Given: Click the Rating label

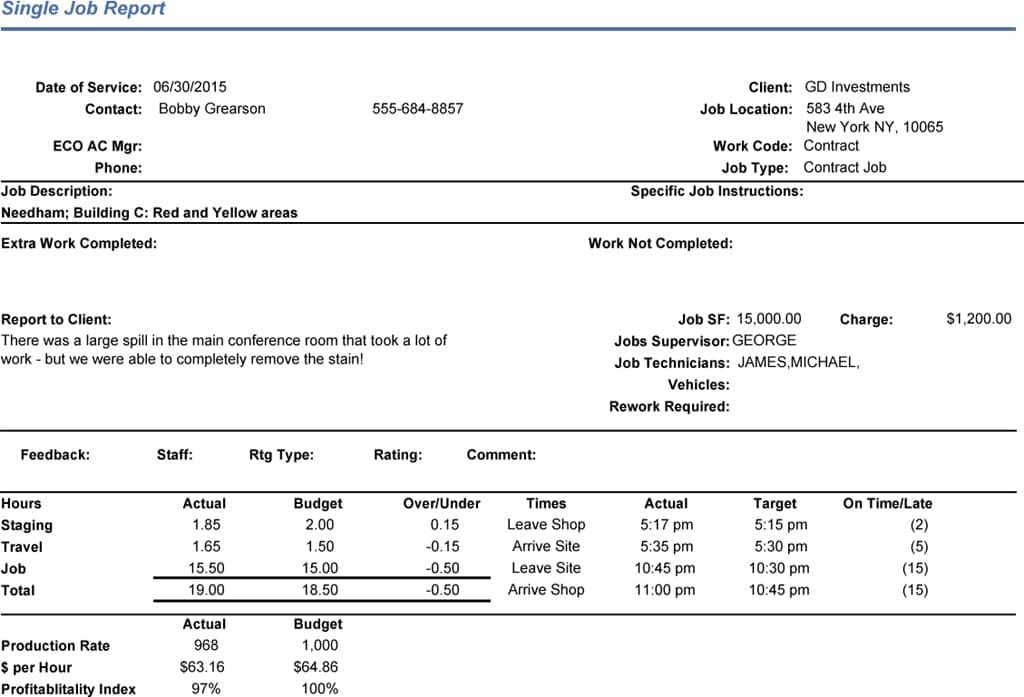Looking at the screenshot, I should point(398,455).
